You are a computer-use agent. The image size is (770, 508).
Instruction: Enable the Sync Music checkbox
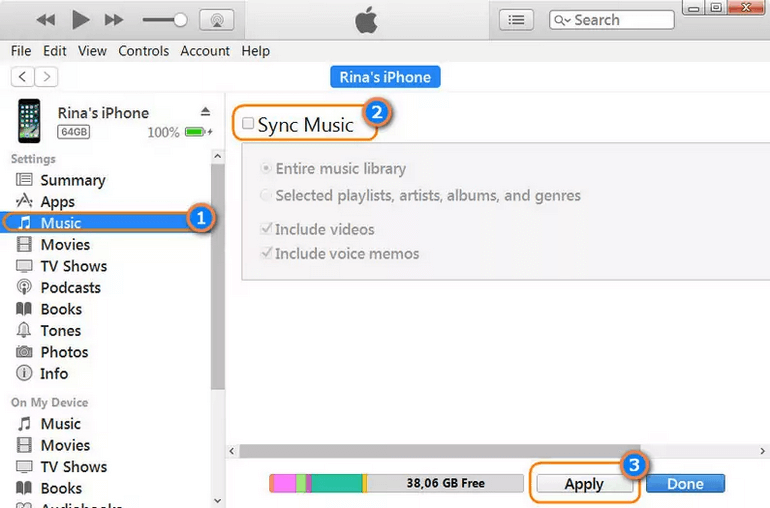click(x=248, y=123)
